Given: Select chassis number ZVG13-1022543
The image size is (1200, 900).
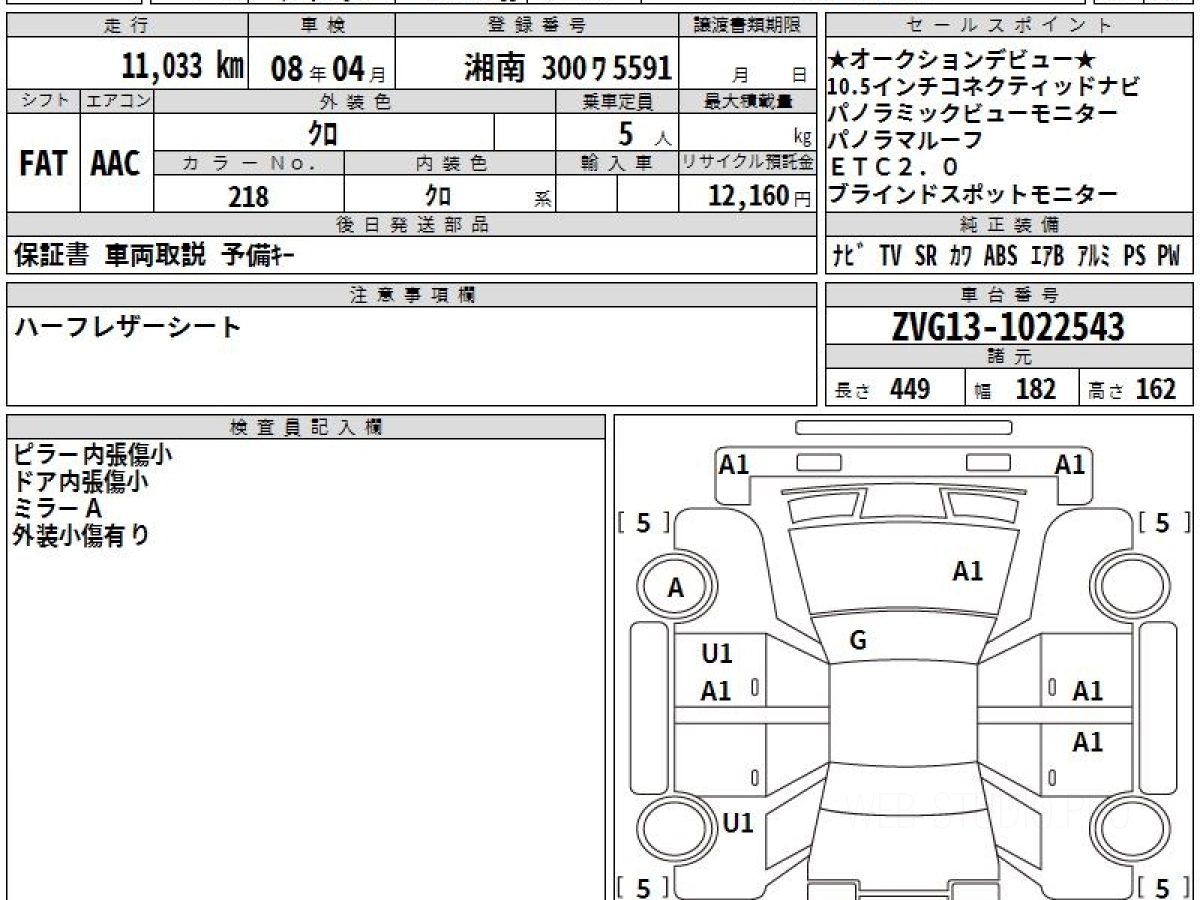Looking at the screenshot, I should point(1008,326).
